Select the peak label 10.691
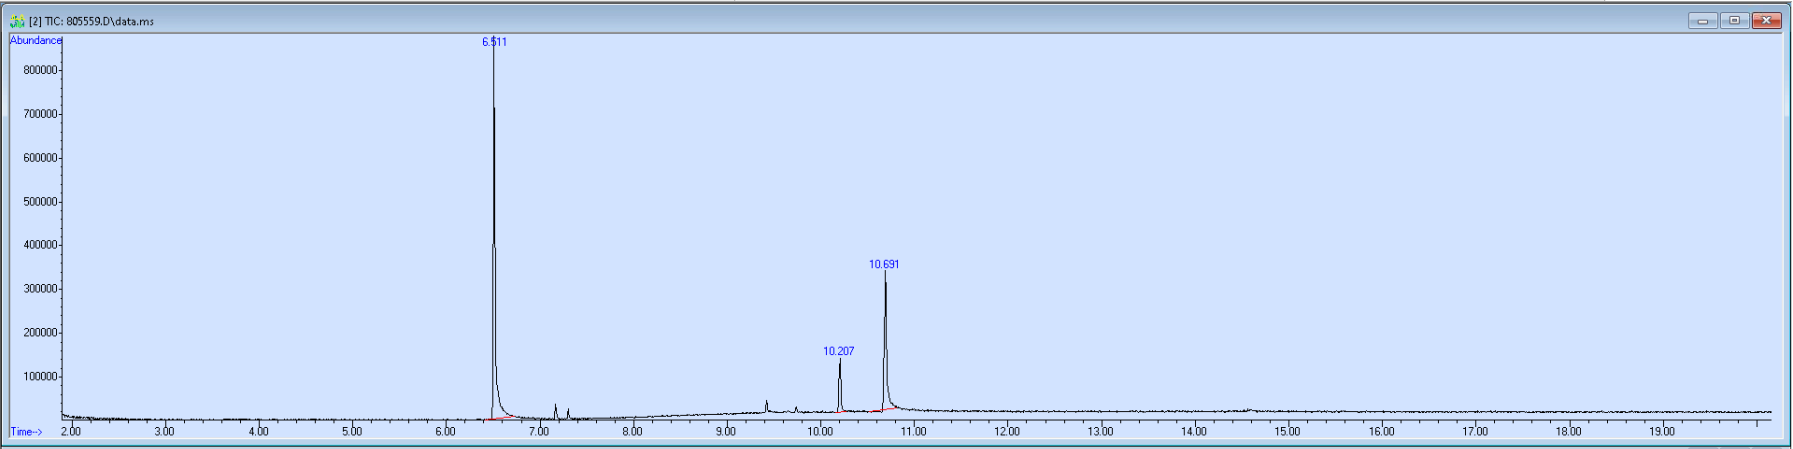Viewport: 1793px width, 449px height. coord(884,265)
